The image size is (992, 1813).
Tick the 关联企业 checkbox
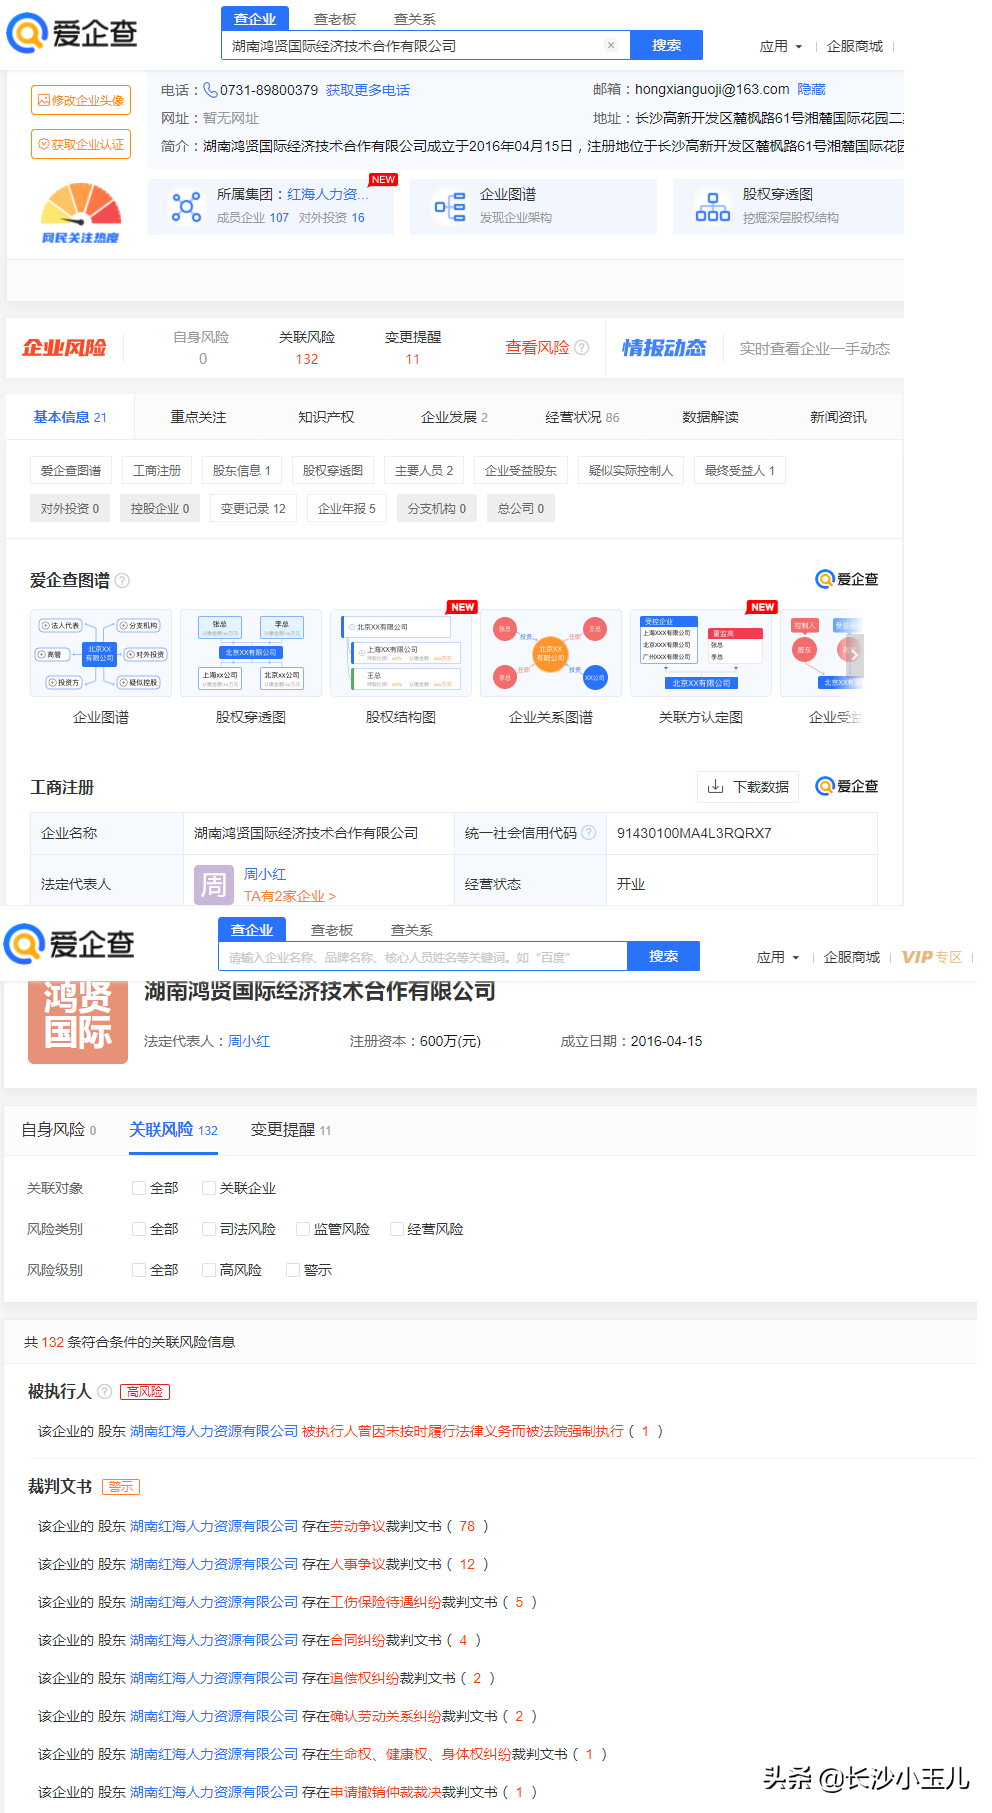click(x=209, y=1188)
